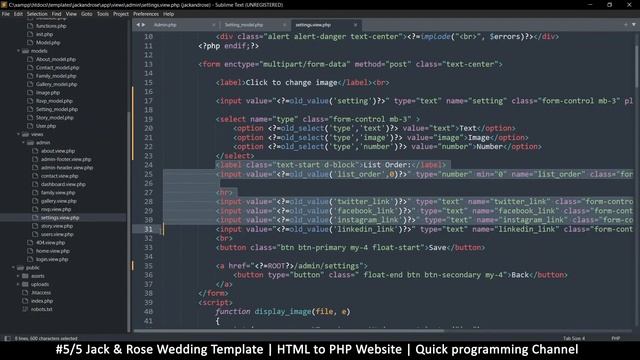This screenshot has height=360, width=640.
Task: Close the settings.view.php tab
Action: (x=356, y=25)
